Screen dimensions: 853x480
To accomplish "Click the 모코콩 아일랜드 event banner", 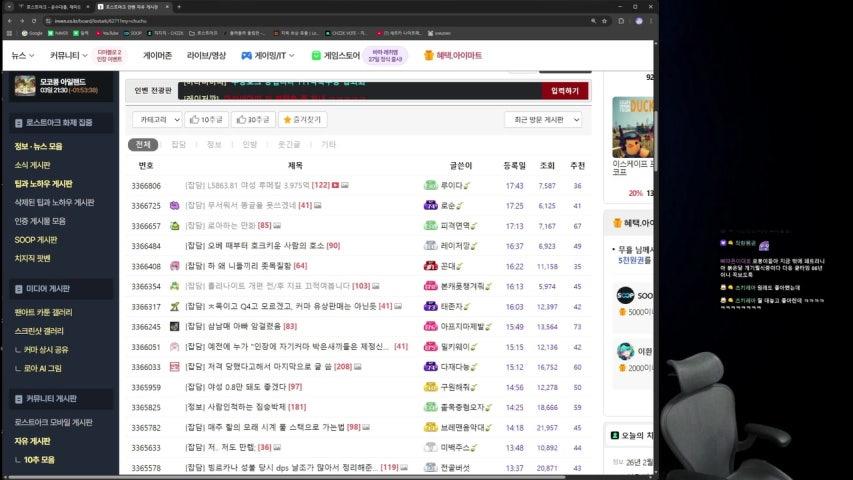I will tap(60, 86).
